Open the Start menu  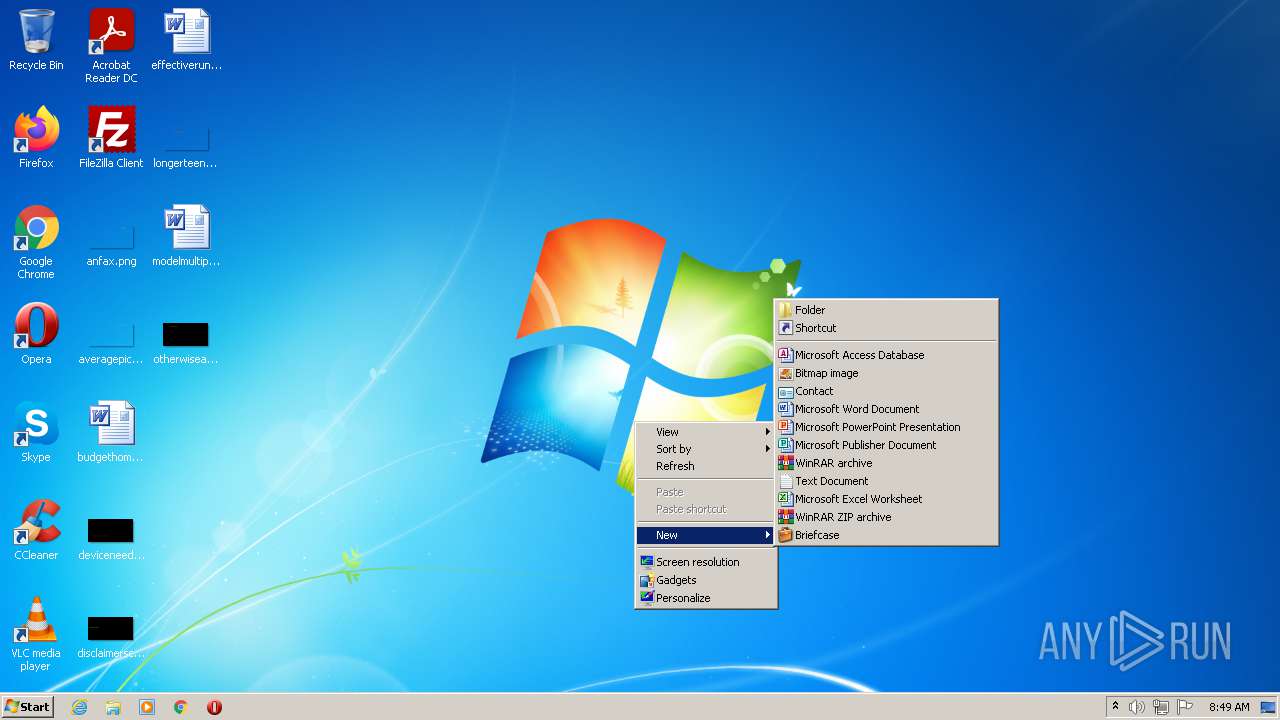click(x=27, y=707)
